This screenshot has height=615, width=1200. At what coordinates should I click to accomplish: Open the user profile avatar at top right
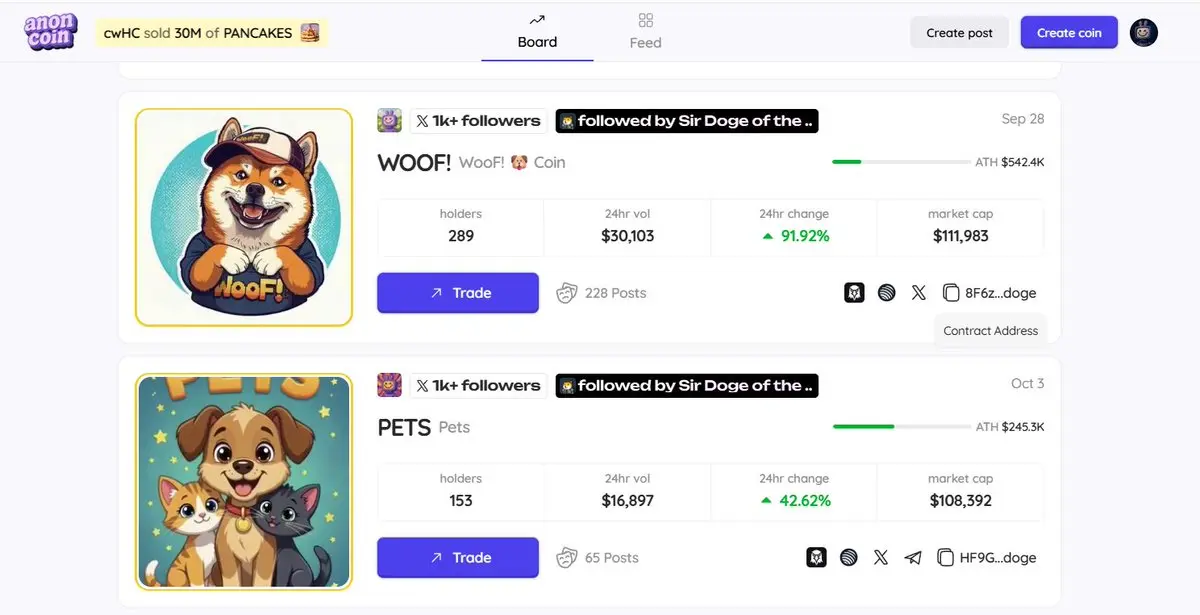pyautogui.click(x=1144, y=32)
